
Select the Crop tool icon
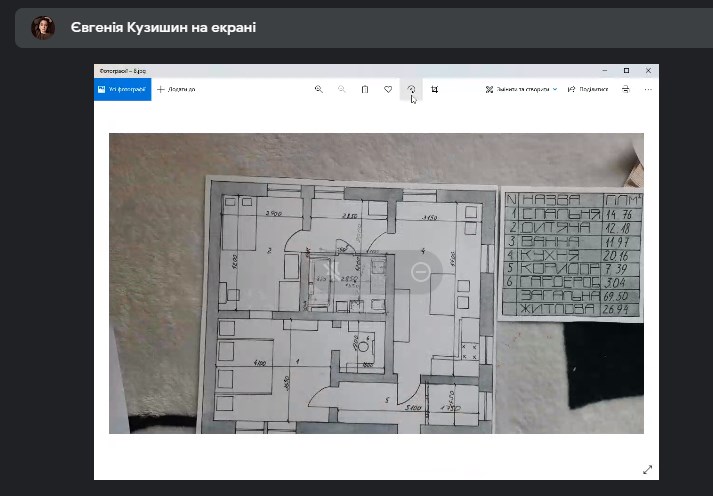point(435,90)
